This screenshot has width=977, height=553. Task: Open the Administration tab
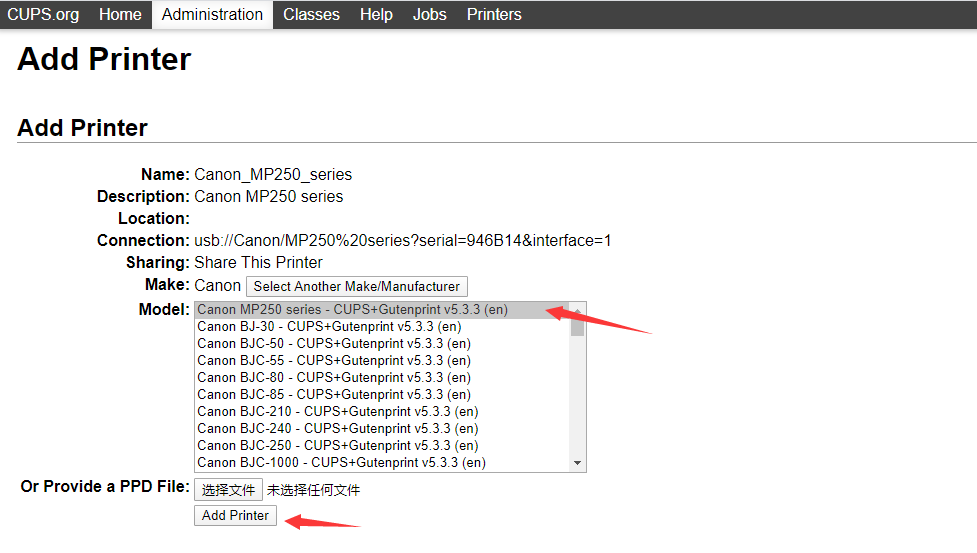click(x=212, y=14)
